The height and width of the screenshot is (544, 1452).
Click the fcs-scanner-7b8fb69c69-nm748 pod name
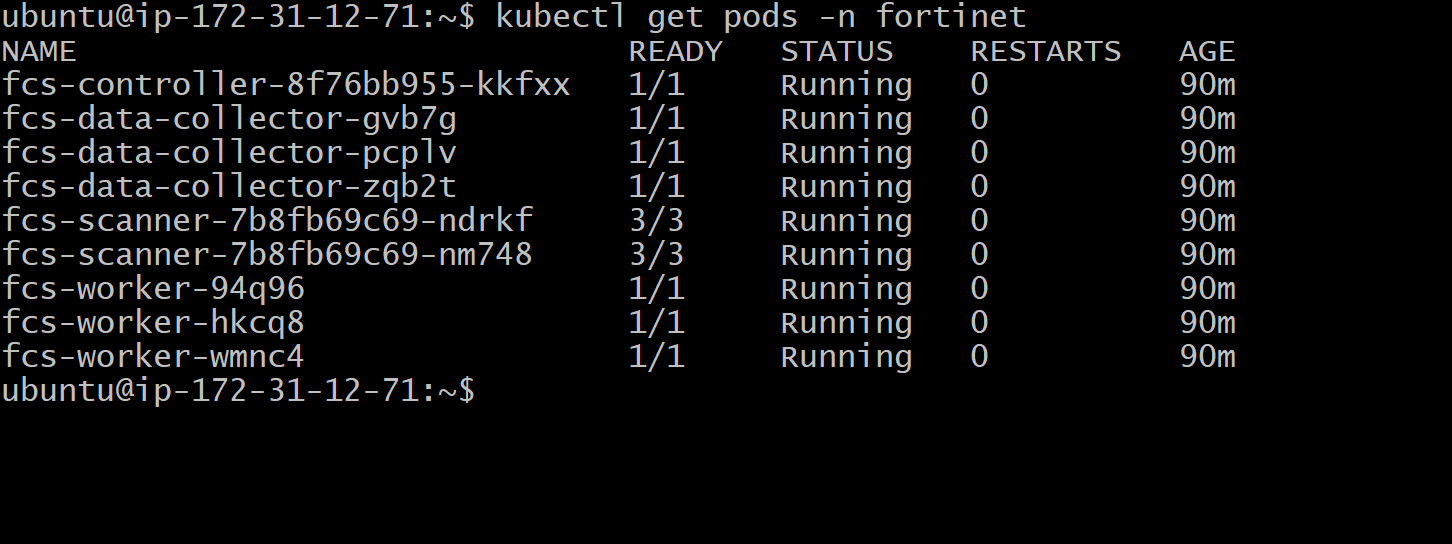pyautogui.click(x=267, y=255)
